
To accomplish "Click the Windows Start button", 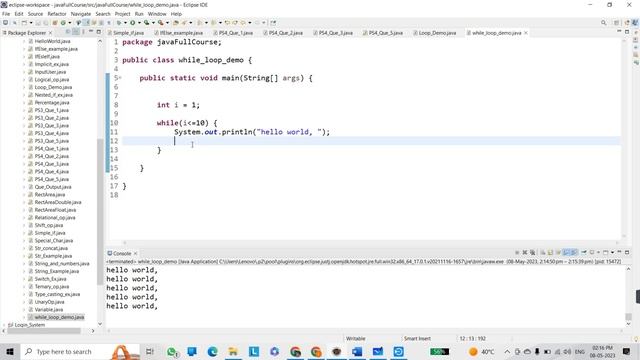I will coord(10,351).
